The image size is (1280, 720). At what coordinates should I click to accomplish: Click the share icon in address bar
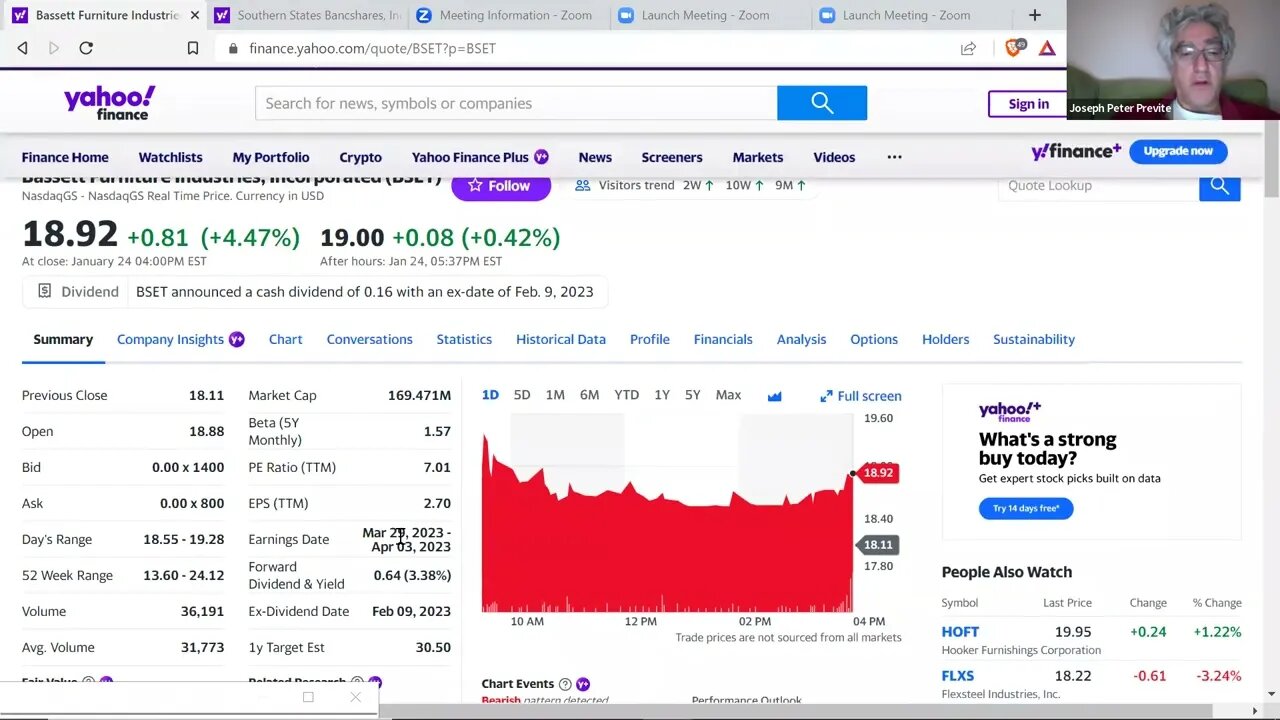[968, 48]
